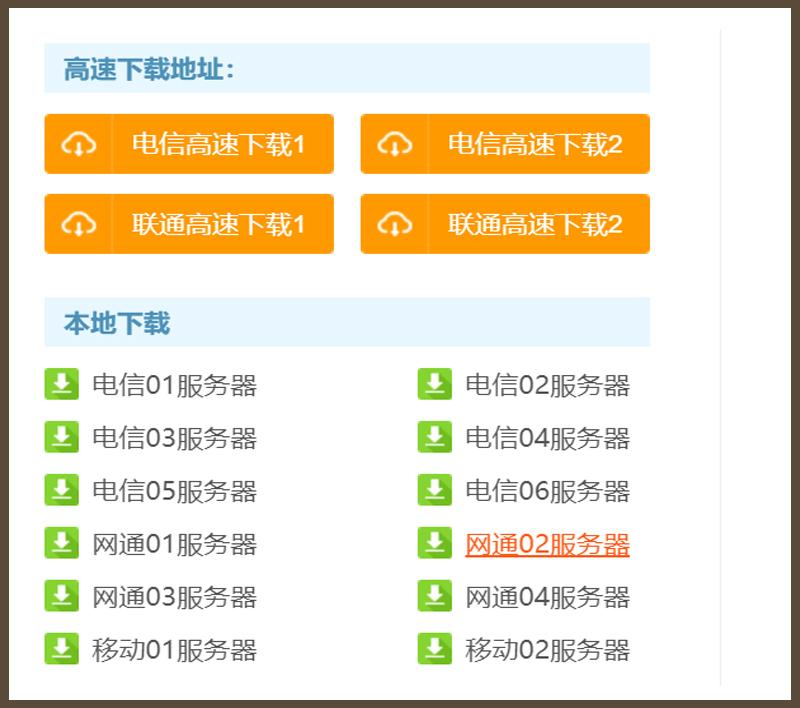
Task: Click the 联通高速下载1 button
Action: (189, 223)
